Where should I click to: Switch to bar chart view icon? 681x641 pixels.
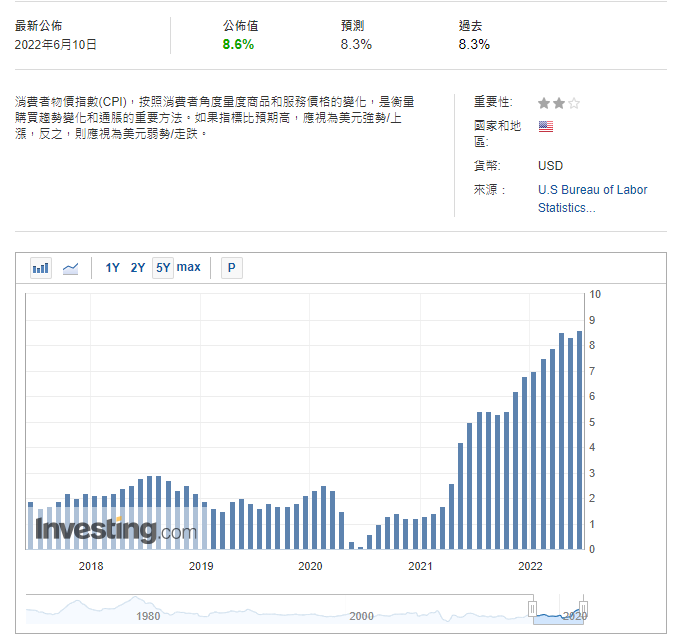pyautogui.click(x=41, y=268)
